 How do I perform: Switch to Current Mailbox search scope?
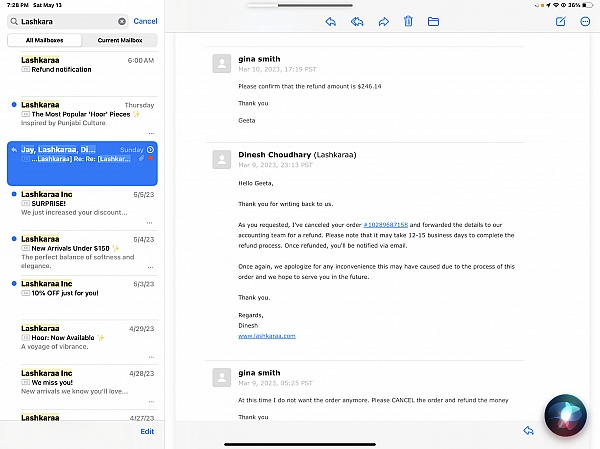[x=119, y=40]
